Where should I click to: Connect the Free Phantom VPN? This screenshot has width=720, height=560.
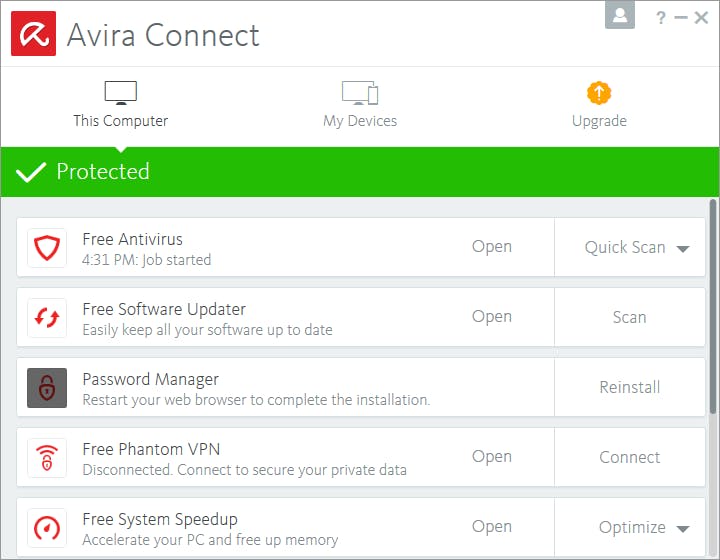pos(629,457)
